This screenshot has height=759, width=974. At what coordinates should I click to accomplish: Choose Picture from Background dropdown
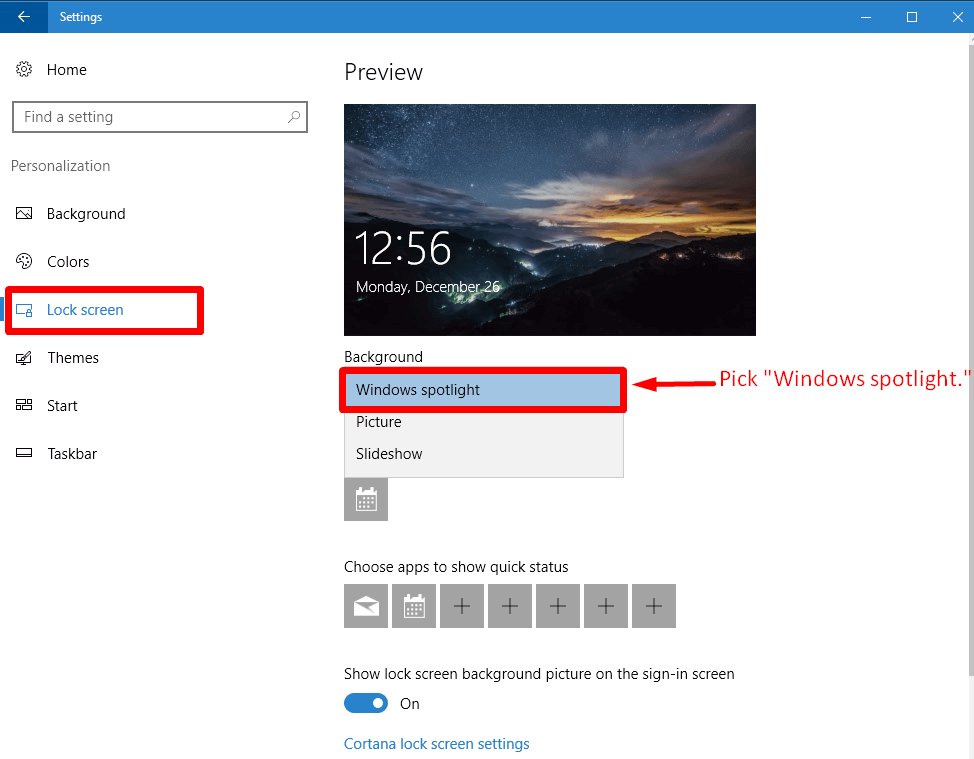[483, 422]
